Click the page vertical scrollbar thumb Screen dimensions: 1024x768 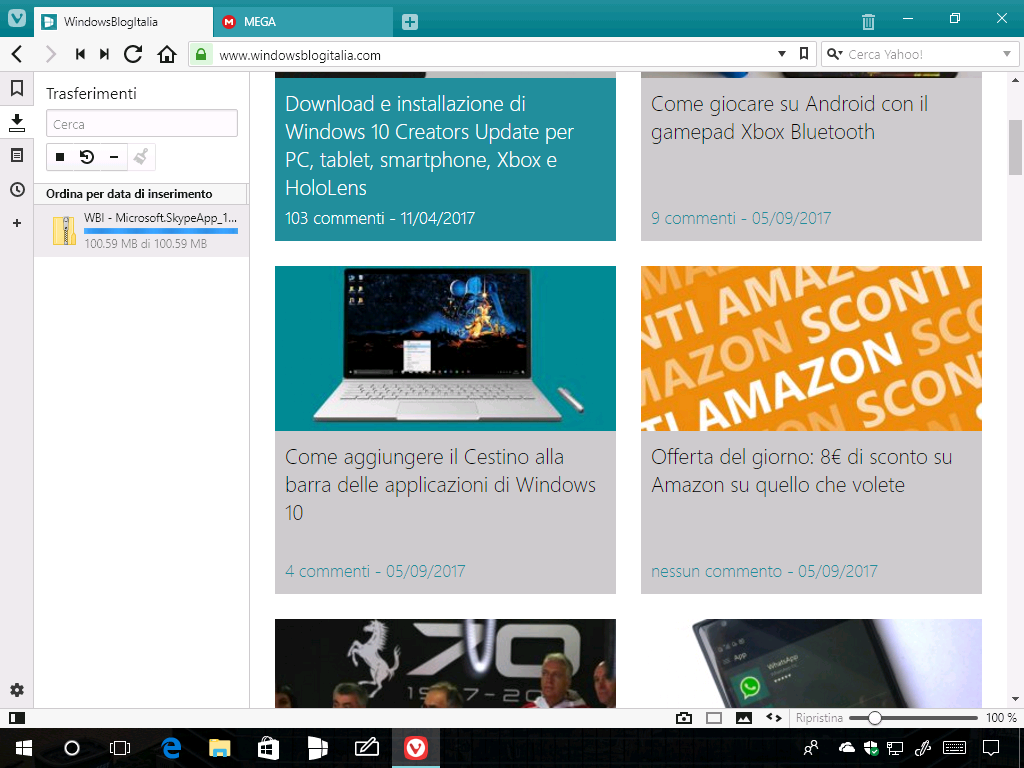click(1016, 148)
